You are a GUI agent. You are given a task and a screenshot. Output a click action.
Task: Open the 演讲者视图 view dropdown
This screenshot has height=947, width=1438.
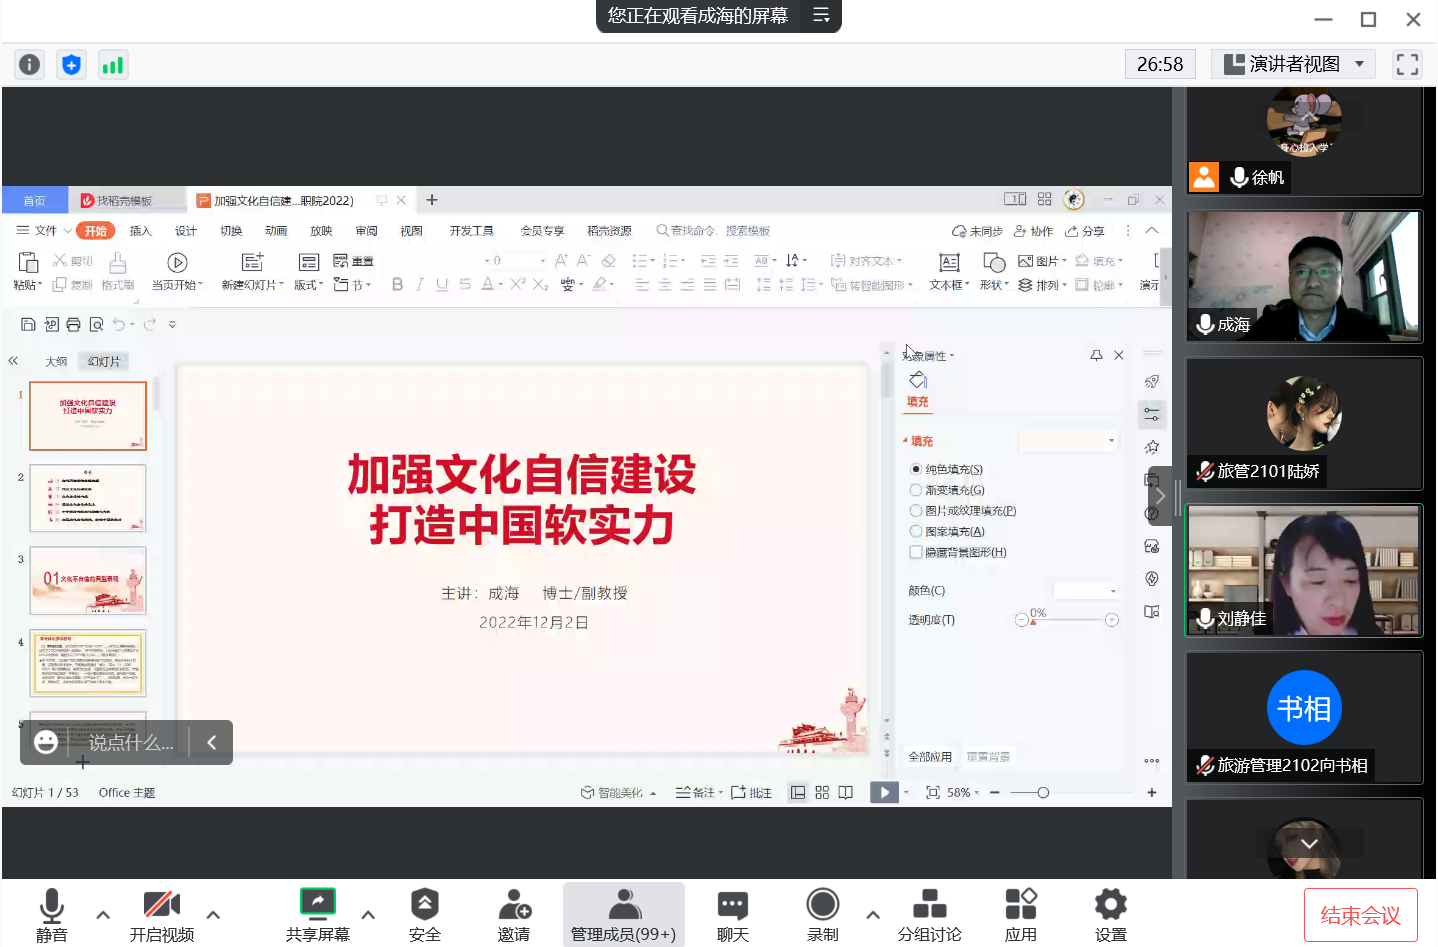1293,64
